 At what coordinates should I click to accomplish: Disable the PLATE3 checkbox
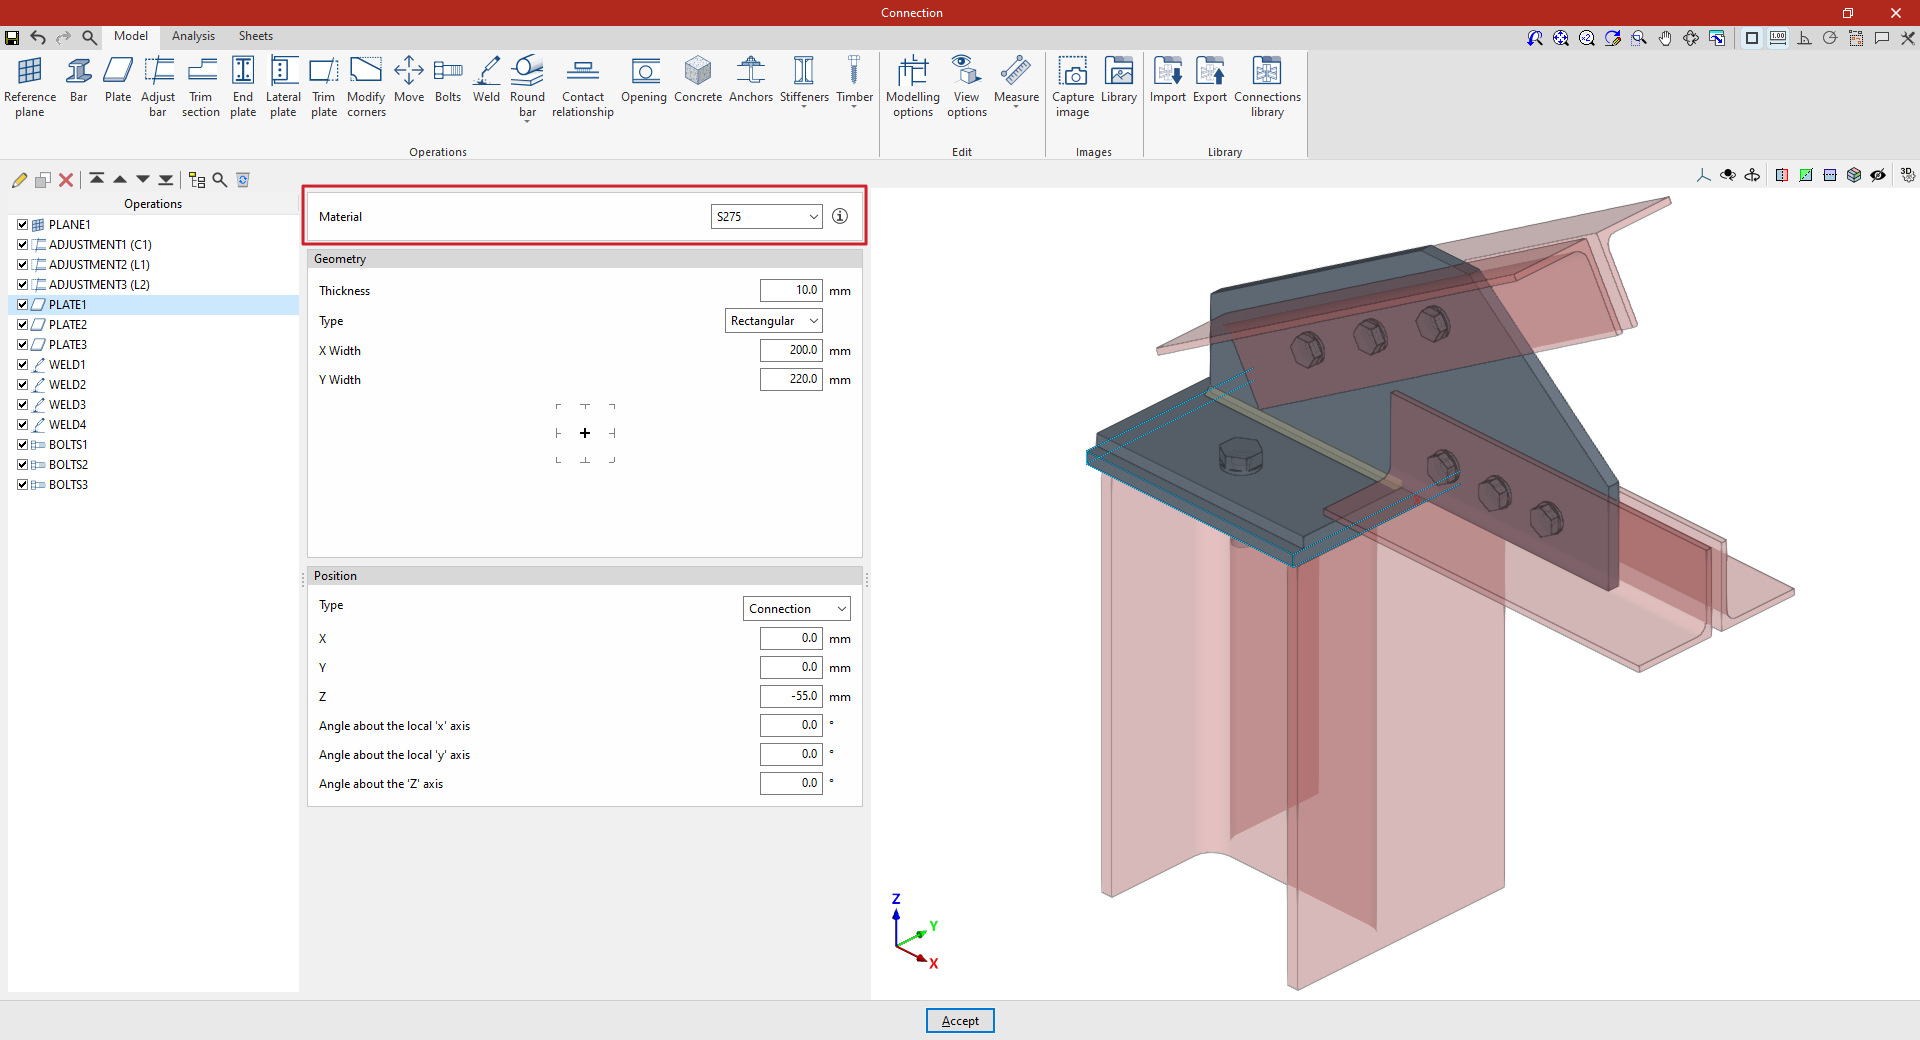tap(22, 345)
